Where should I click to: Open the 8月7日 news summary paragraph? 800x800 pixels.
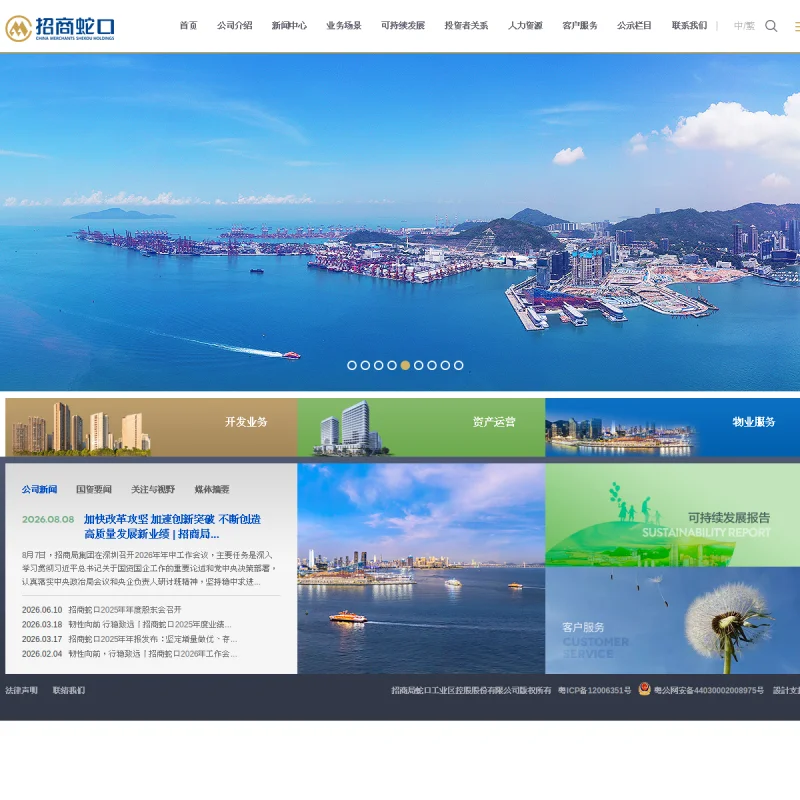pos(149,568)
